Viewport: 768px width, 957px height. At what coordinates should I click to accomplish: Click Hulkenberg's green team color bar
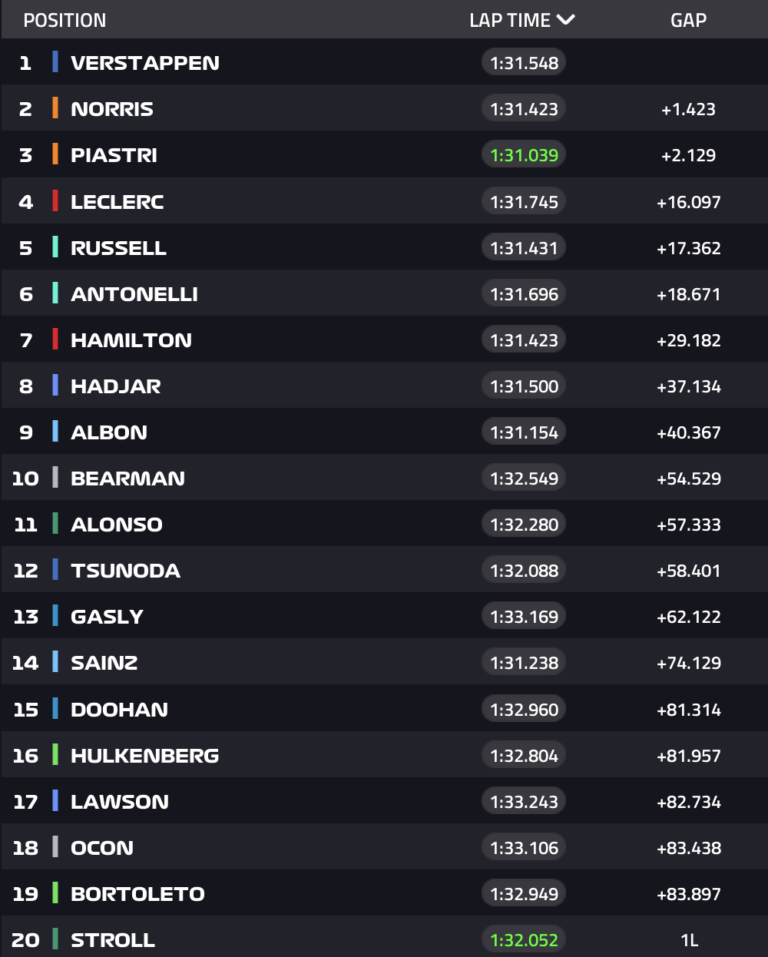click(x=55, y=755)
